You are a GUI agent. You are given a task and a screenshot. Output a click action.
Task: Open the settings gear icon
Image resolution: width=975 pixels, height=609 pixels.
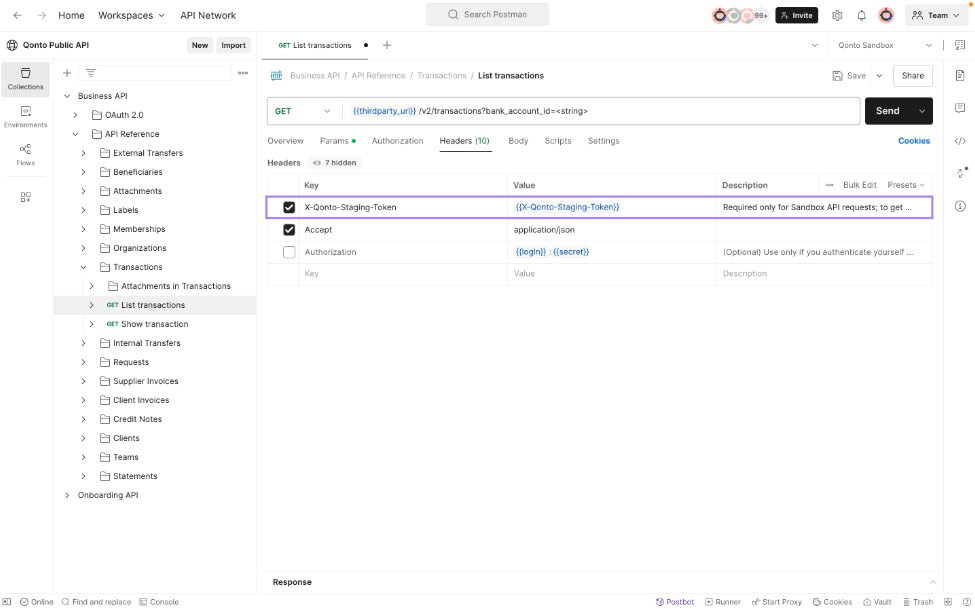coord(837,16)
